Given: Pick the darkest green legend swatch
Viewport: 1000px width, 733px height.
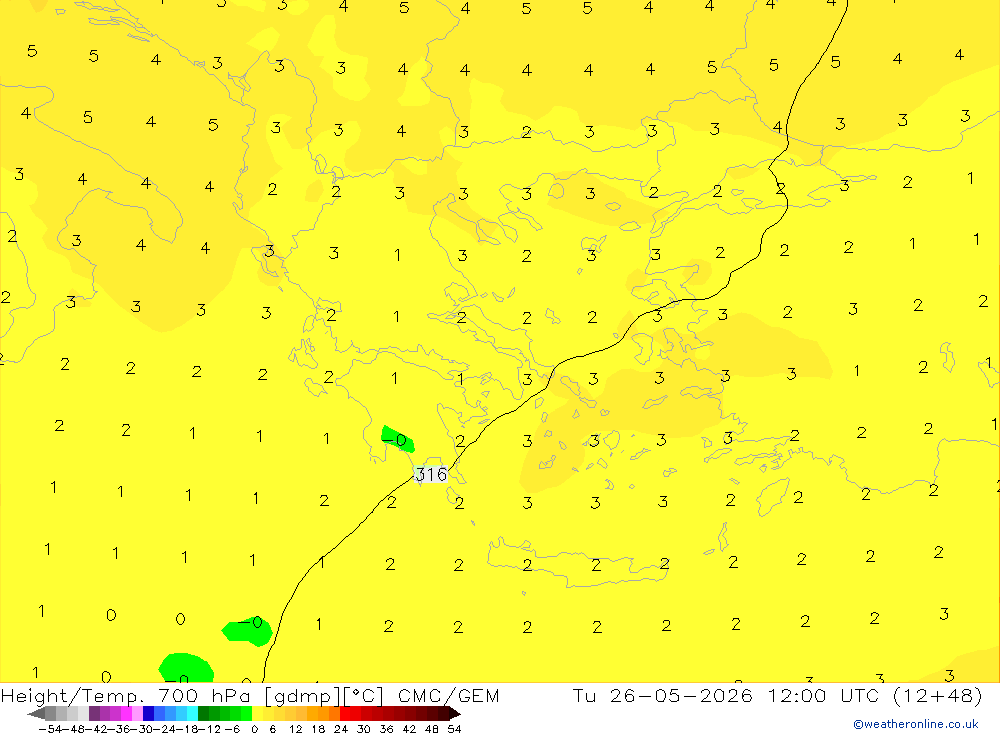Looking at the screenshot, I should point(203,714).
